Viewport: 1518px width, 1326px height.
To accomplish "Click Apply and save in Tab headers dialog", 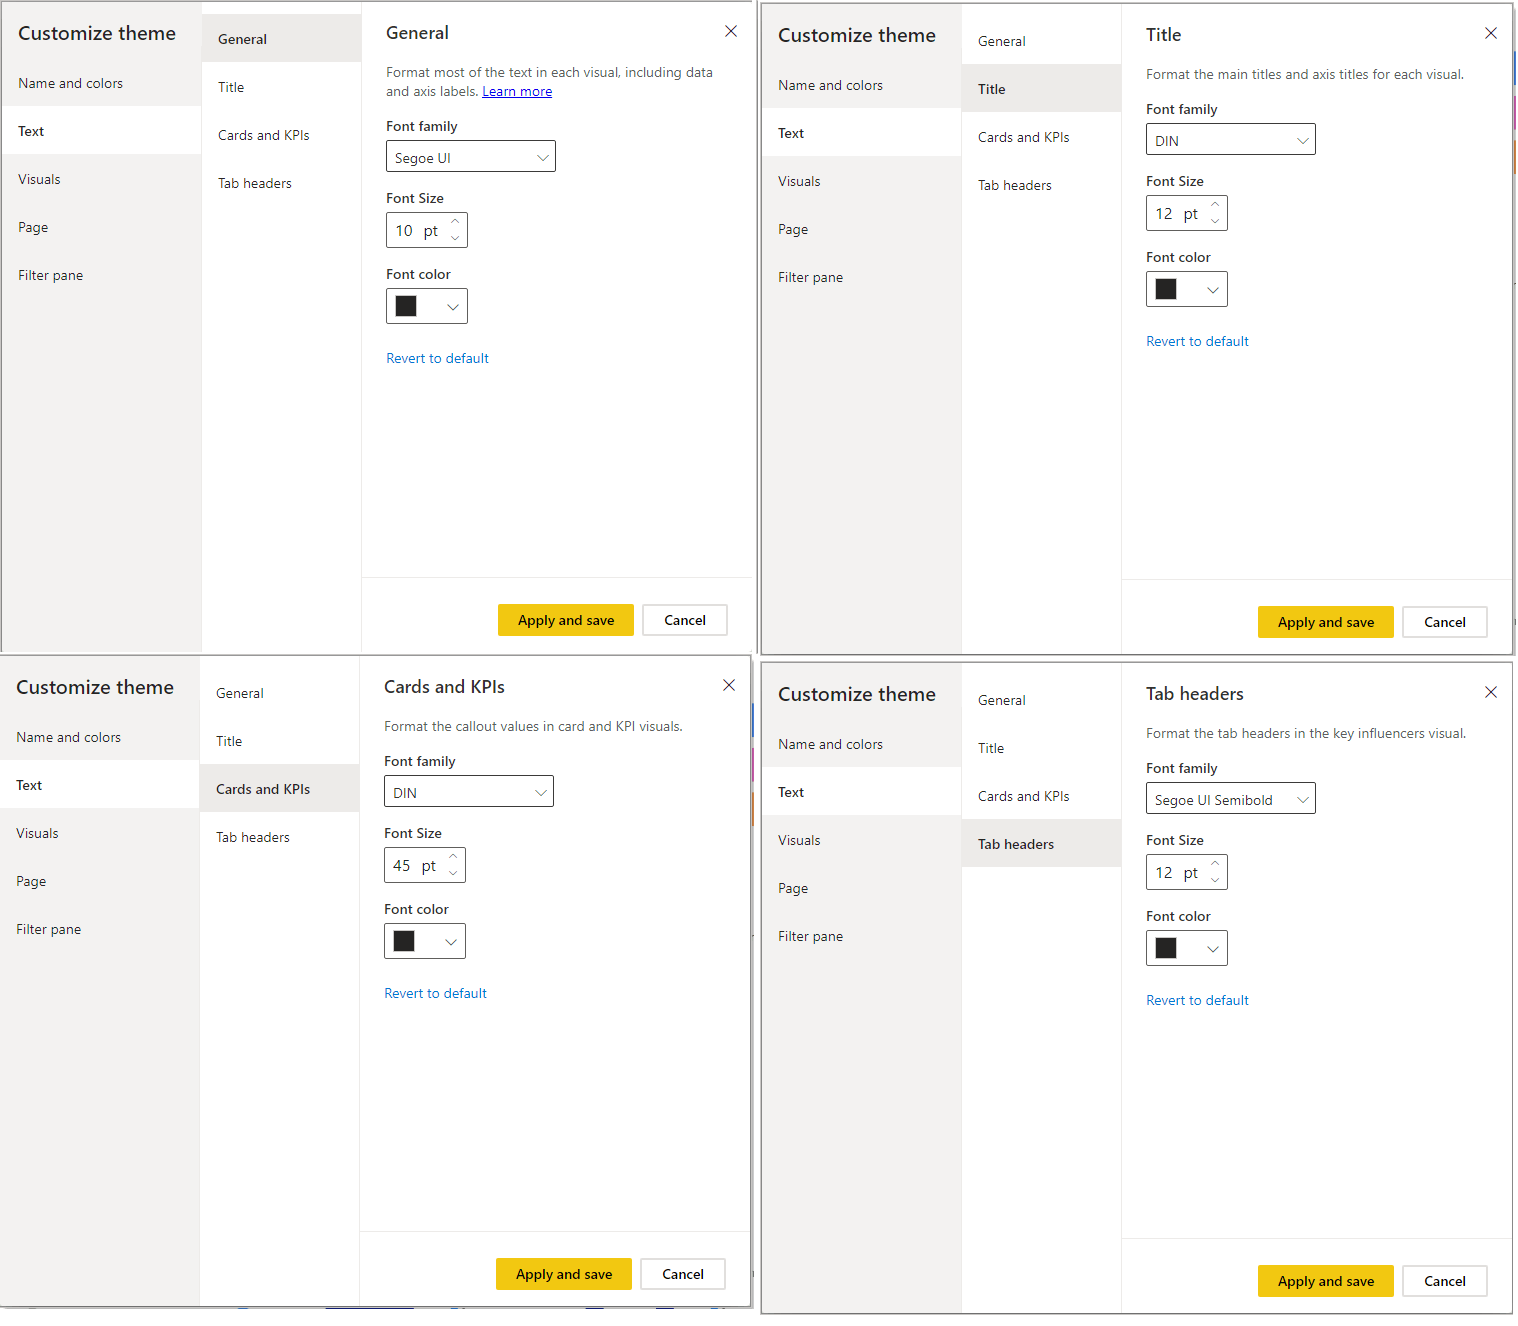I will [x=1325, y=1281].
